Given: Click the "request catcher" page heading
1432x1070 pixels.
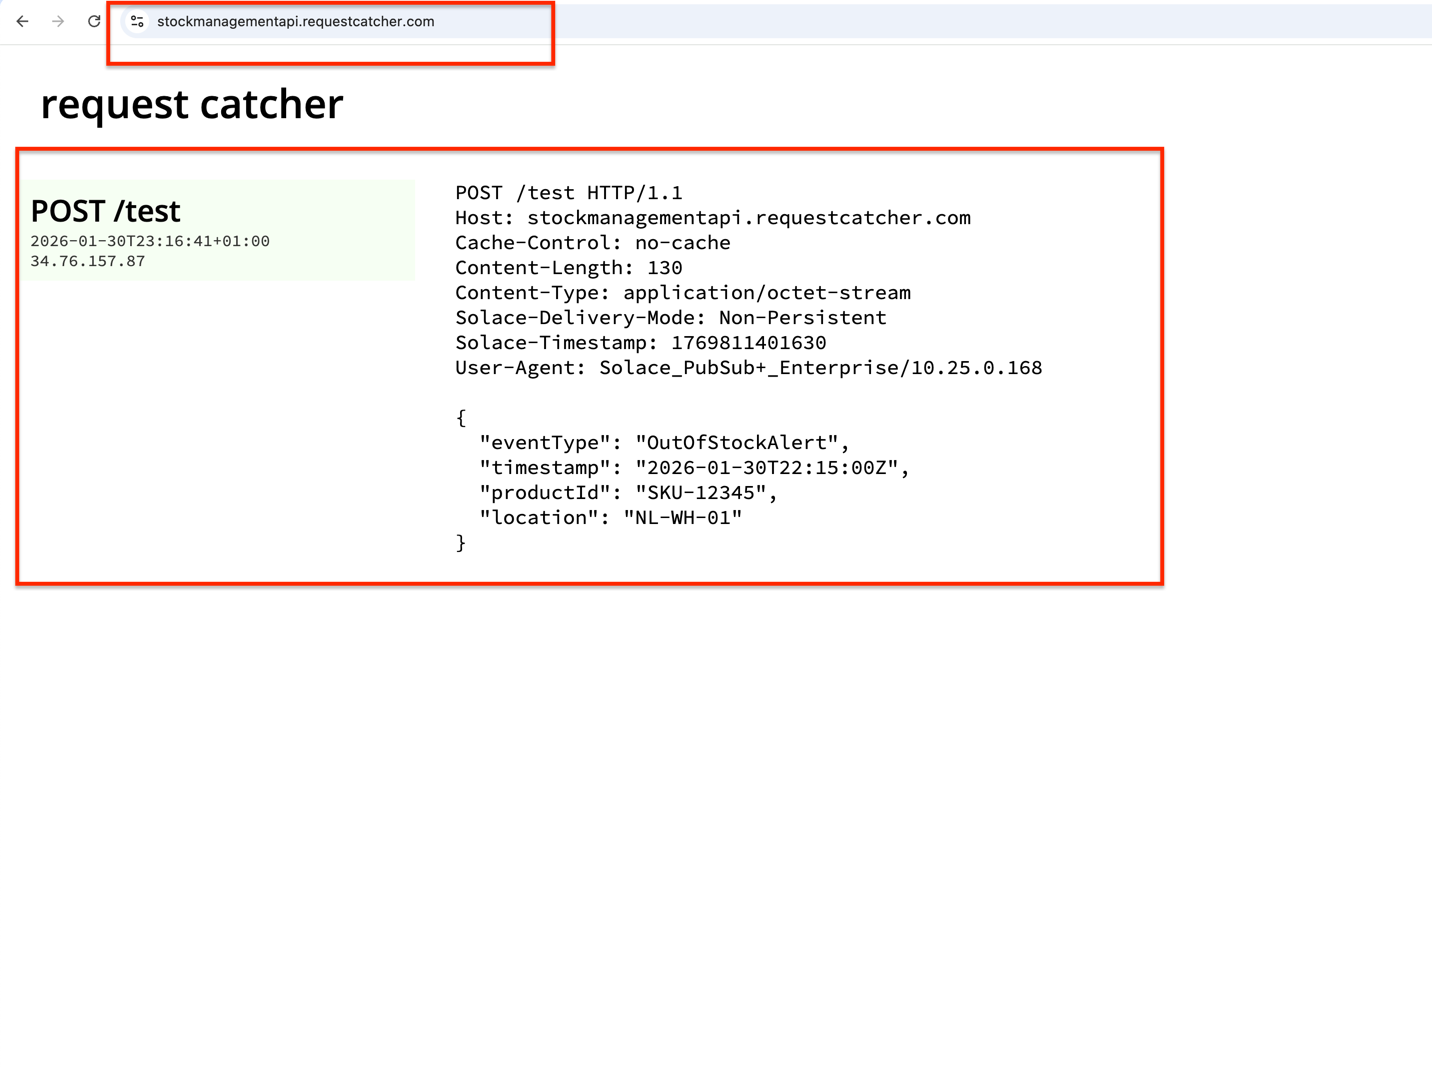Looking at the screenshot, I should pos(192,104).
